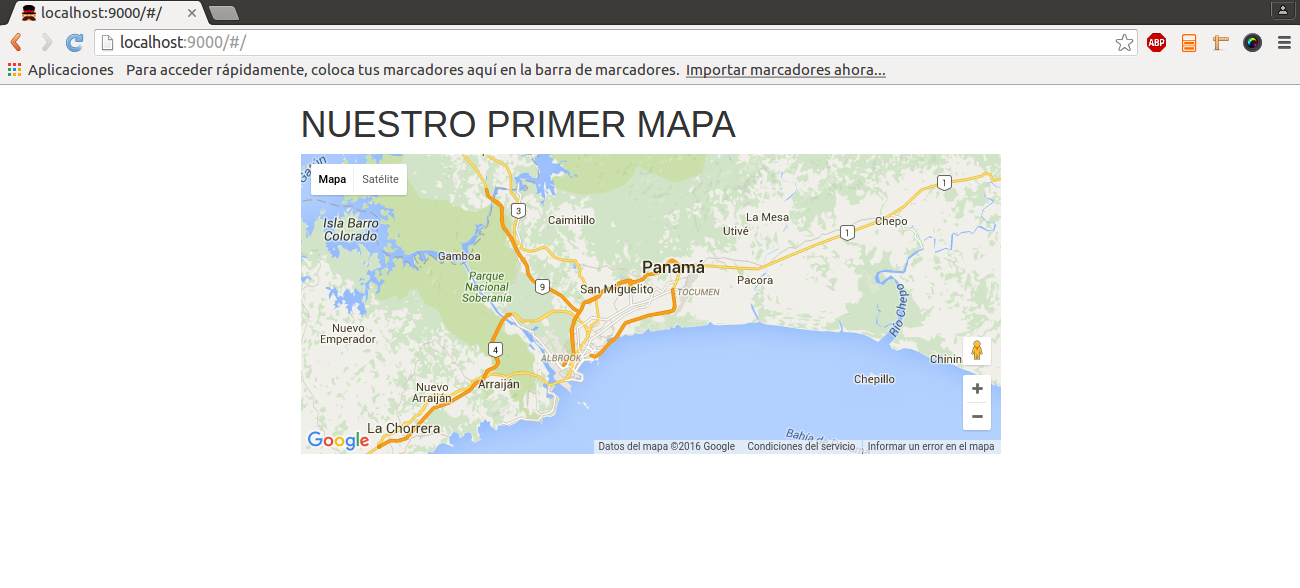This screenshot has width=1300, height=588.
Task: Open the Aplicaciones apps grid icon
Action: click(14, 70)
